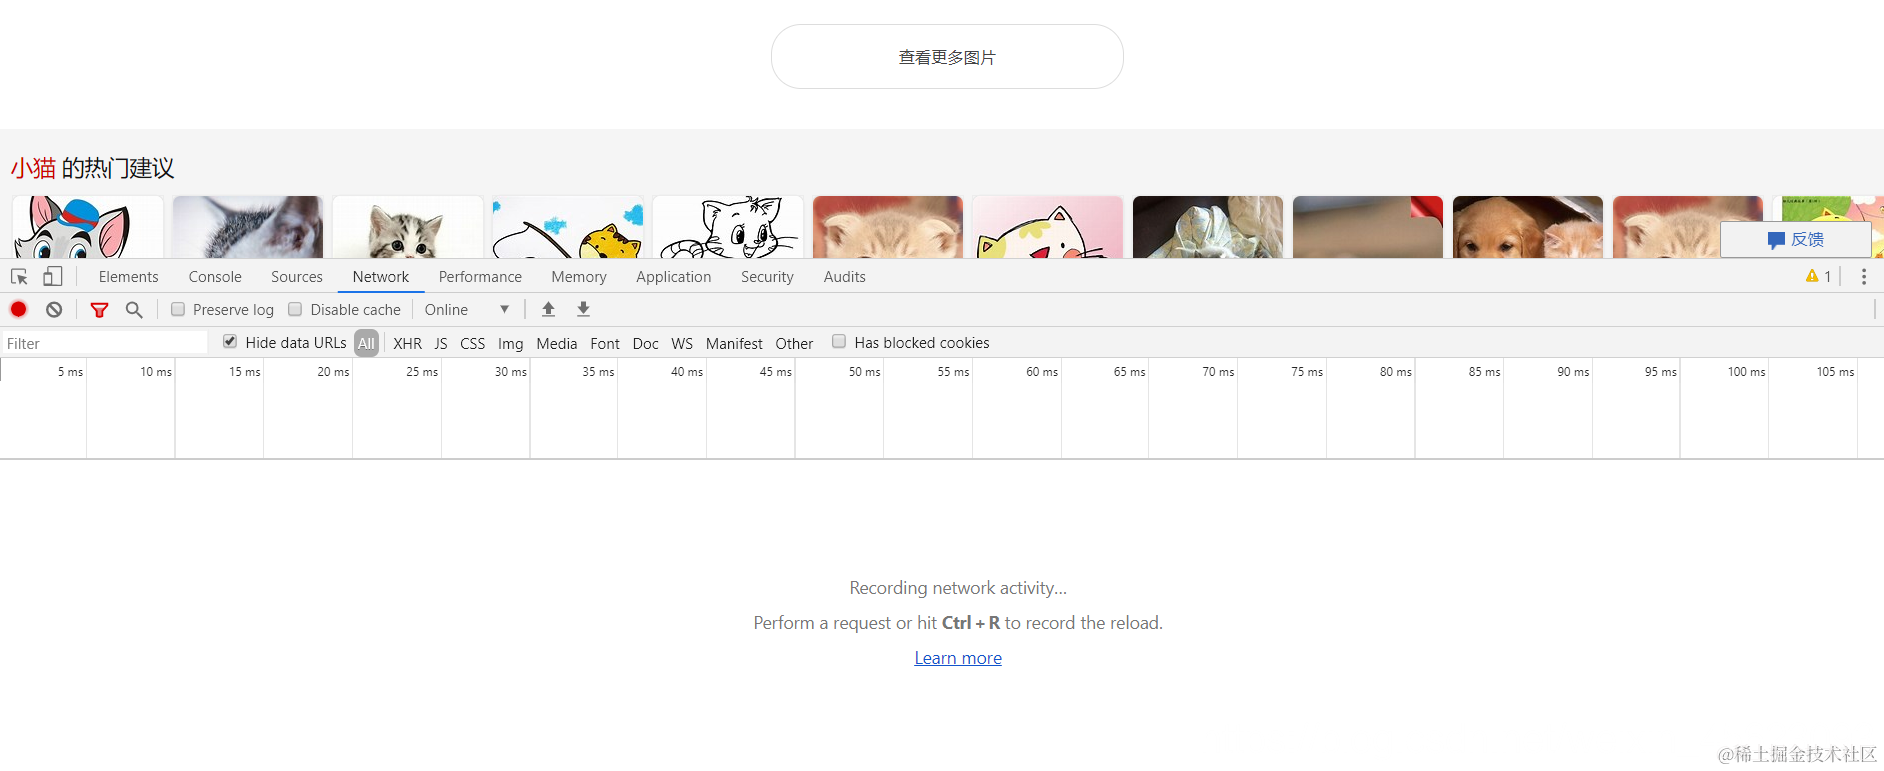
Task: Click the 反馈 feedback button
Action: (1796, 240)
